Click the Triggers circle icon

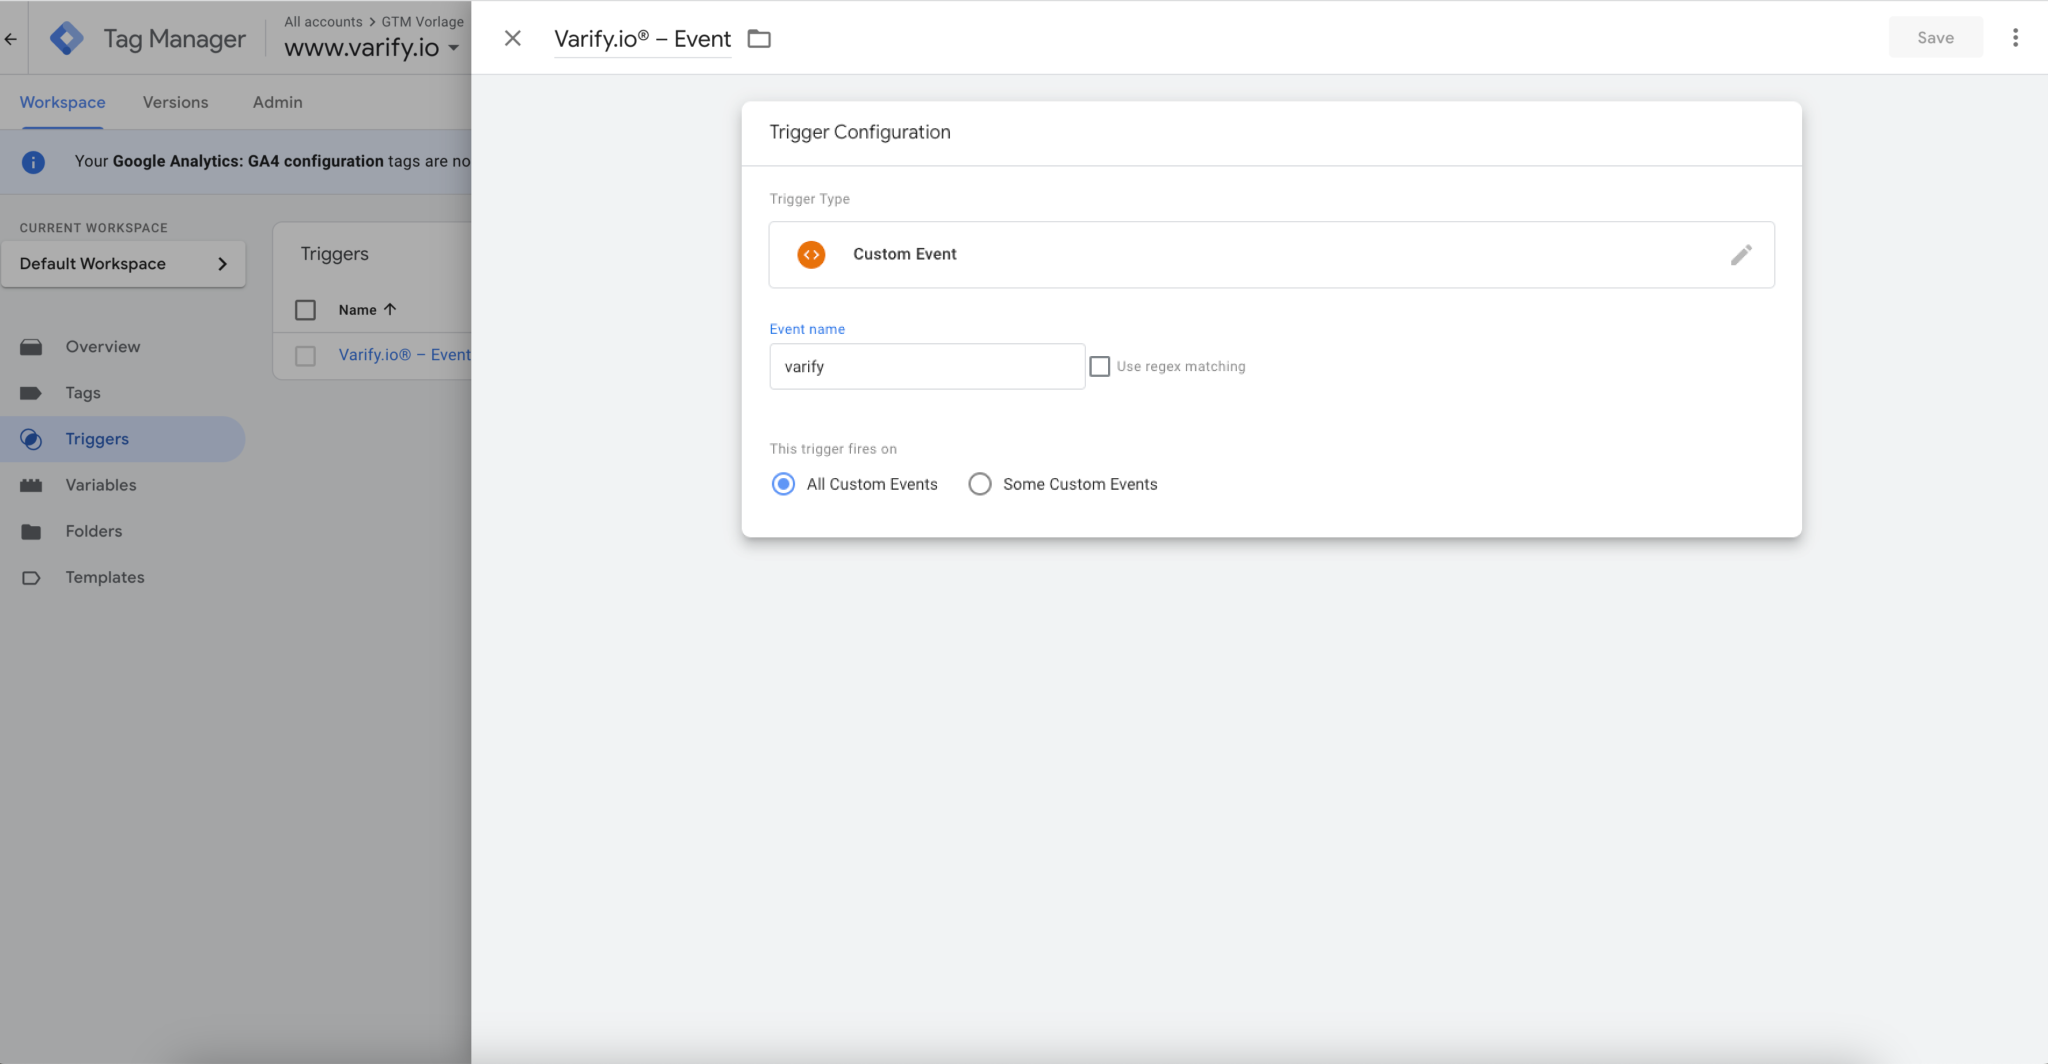click(x=31, y=439)
